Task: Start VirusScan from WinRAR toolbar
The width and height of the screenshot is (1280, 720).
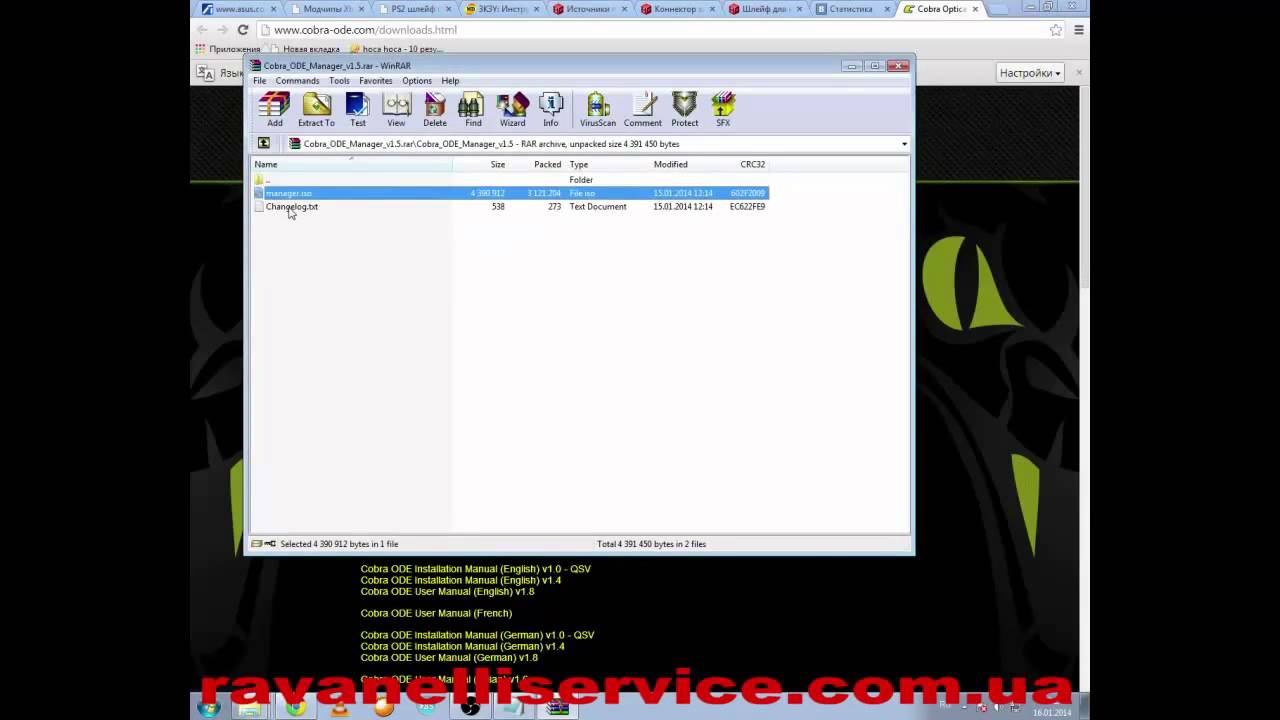Action: [x=598, y=110]
